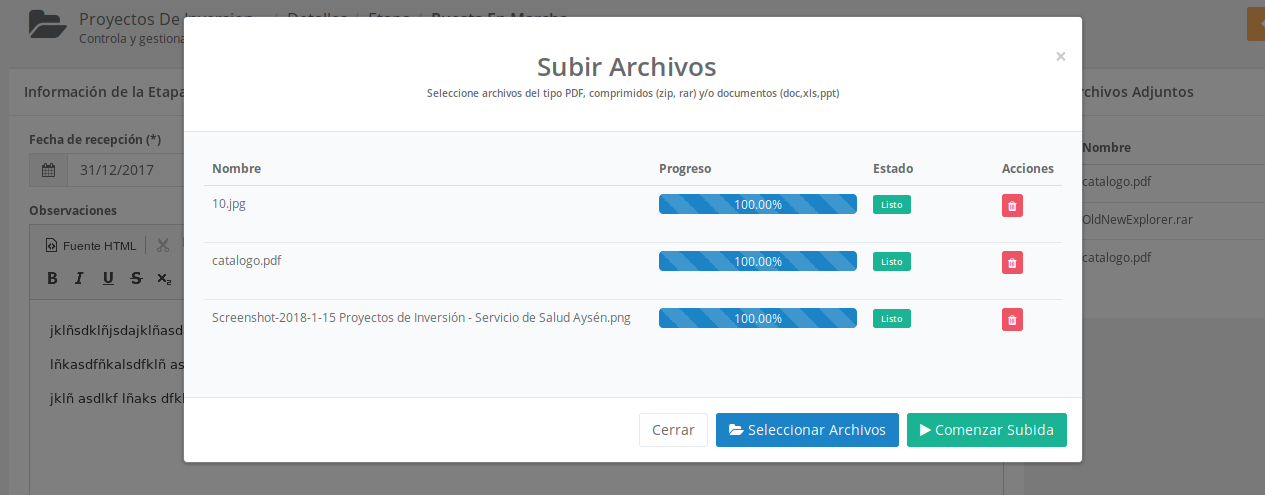Click the catalogo.pdf file name in the list
The width and height of the screenshot is (1265, 495).
[246, 260]
